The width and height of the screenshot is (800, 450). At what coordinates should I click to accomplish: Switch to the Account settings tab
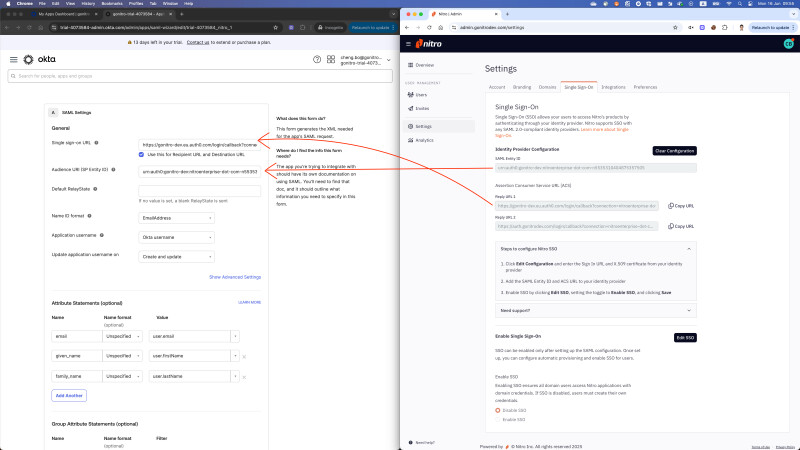(x=497, y=87)
